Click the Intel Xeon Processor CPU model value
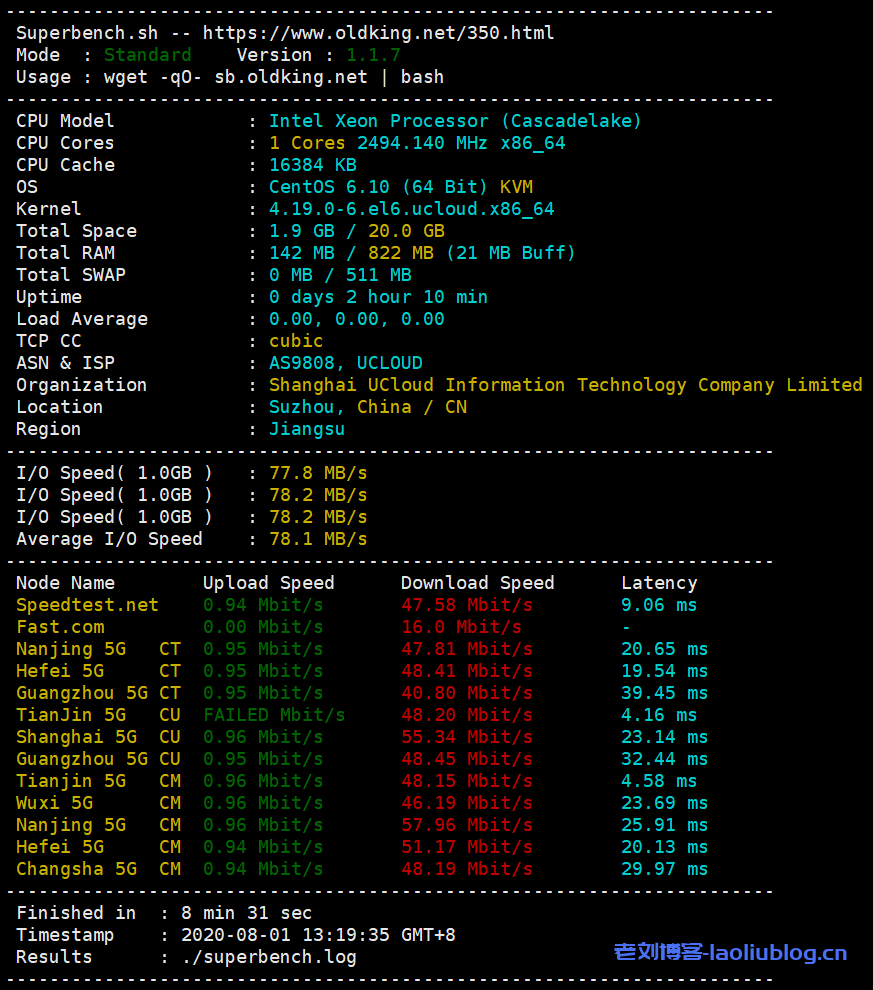Viewport: 873px width, 990px height. point(455,121)
